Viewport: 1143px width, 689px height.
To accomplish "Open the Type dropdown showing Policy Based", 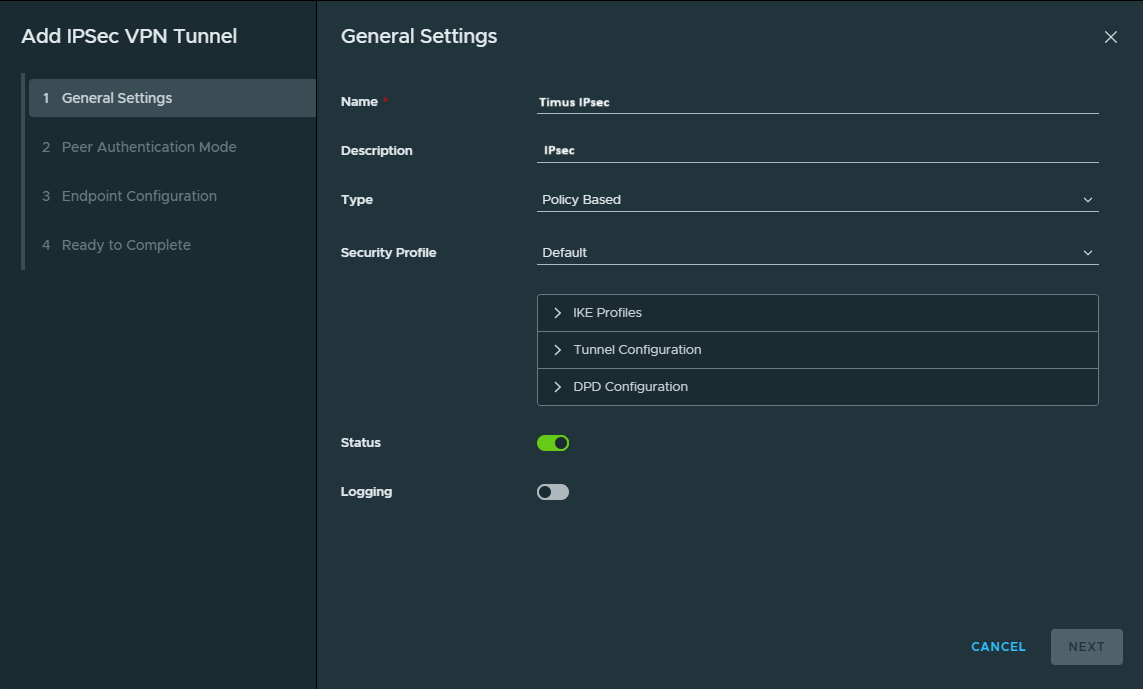I will pyautogui.click(x=817, y=200).
